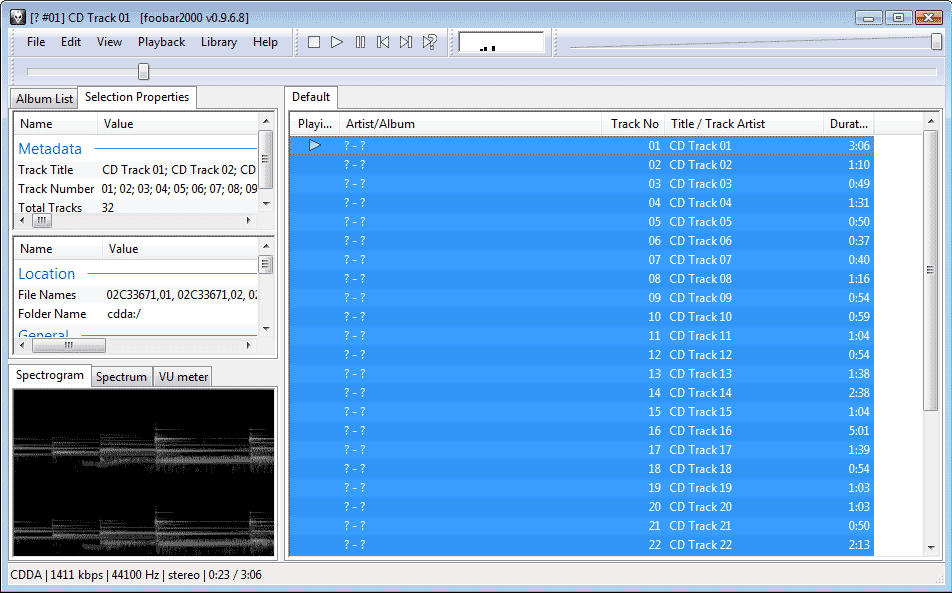The image size is (952, 593).
Task: Select CD Track 16 in playlist
Action: tap(582, 430)
